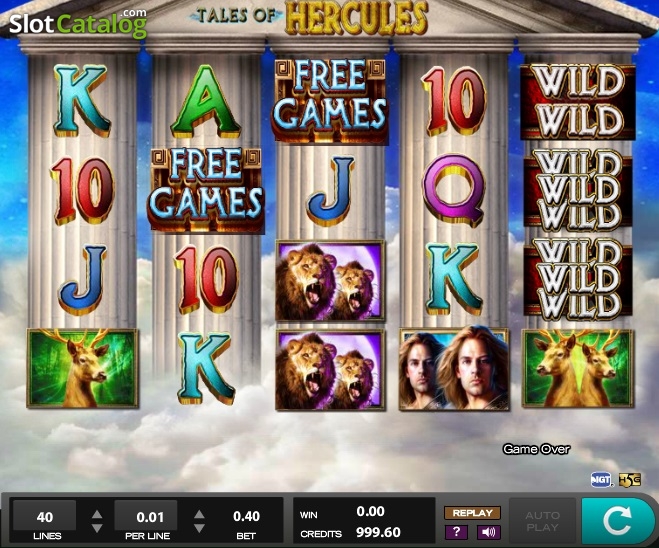Click the IGT logo
Image resolution: width=659 pixels, height=548 pixels.
pos(601,480)
